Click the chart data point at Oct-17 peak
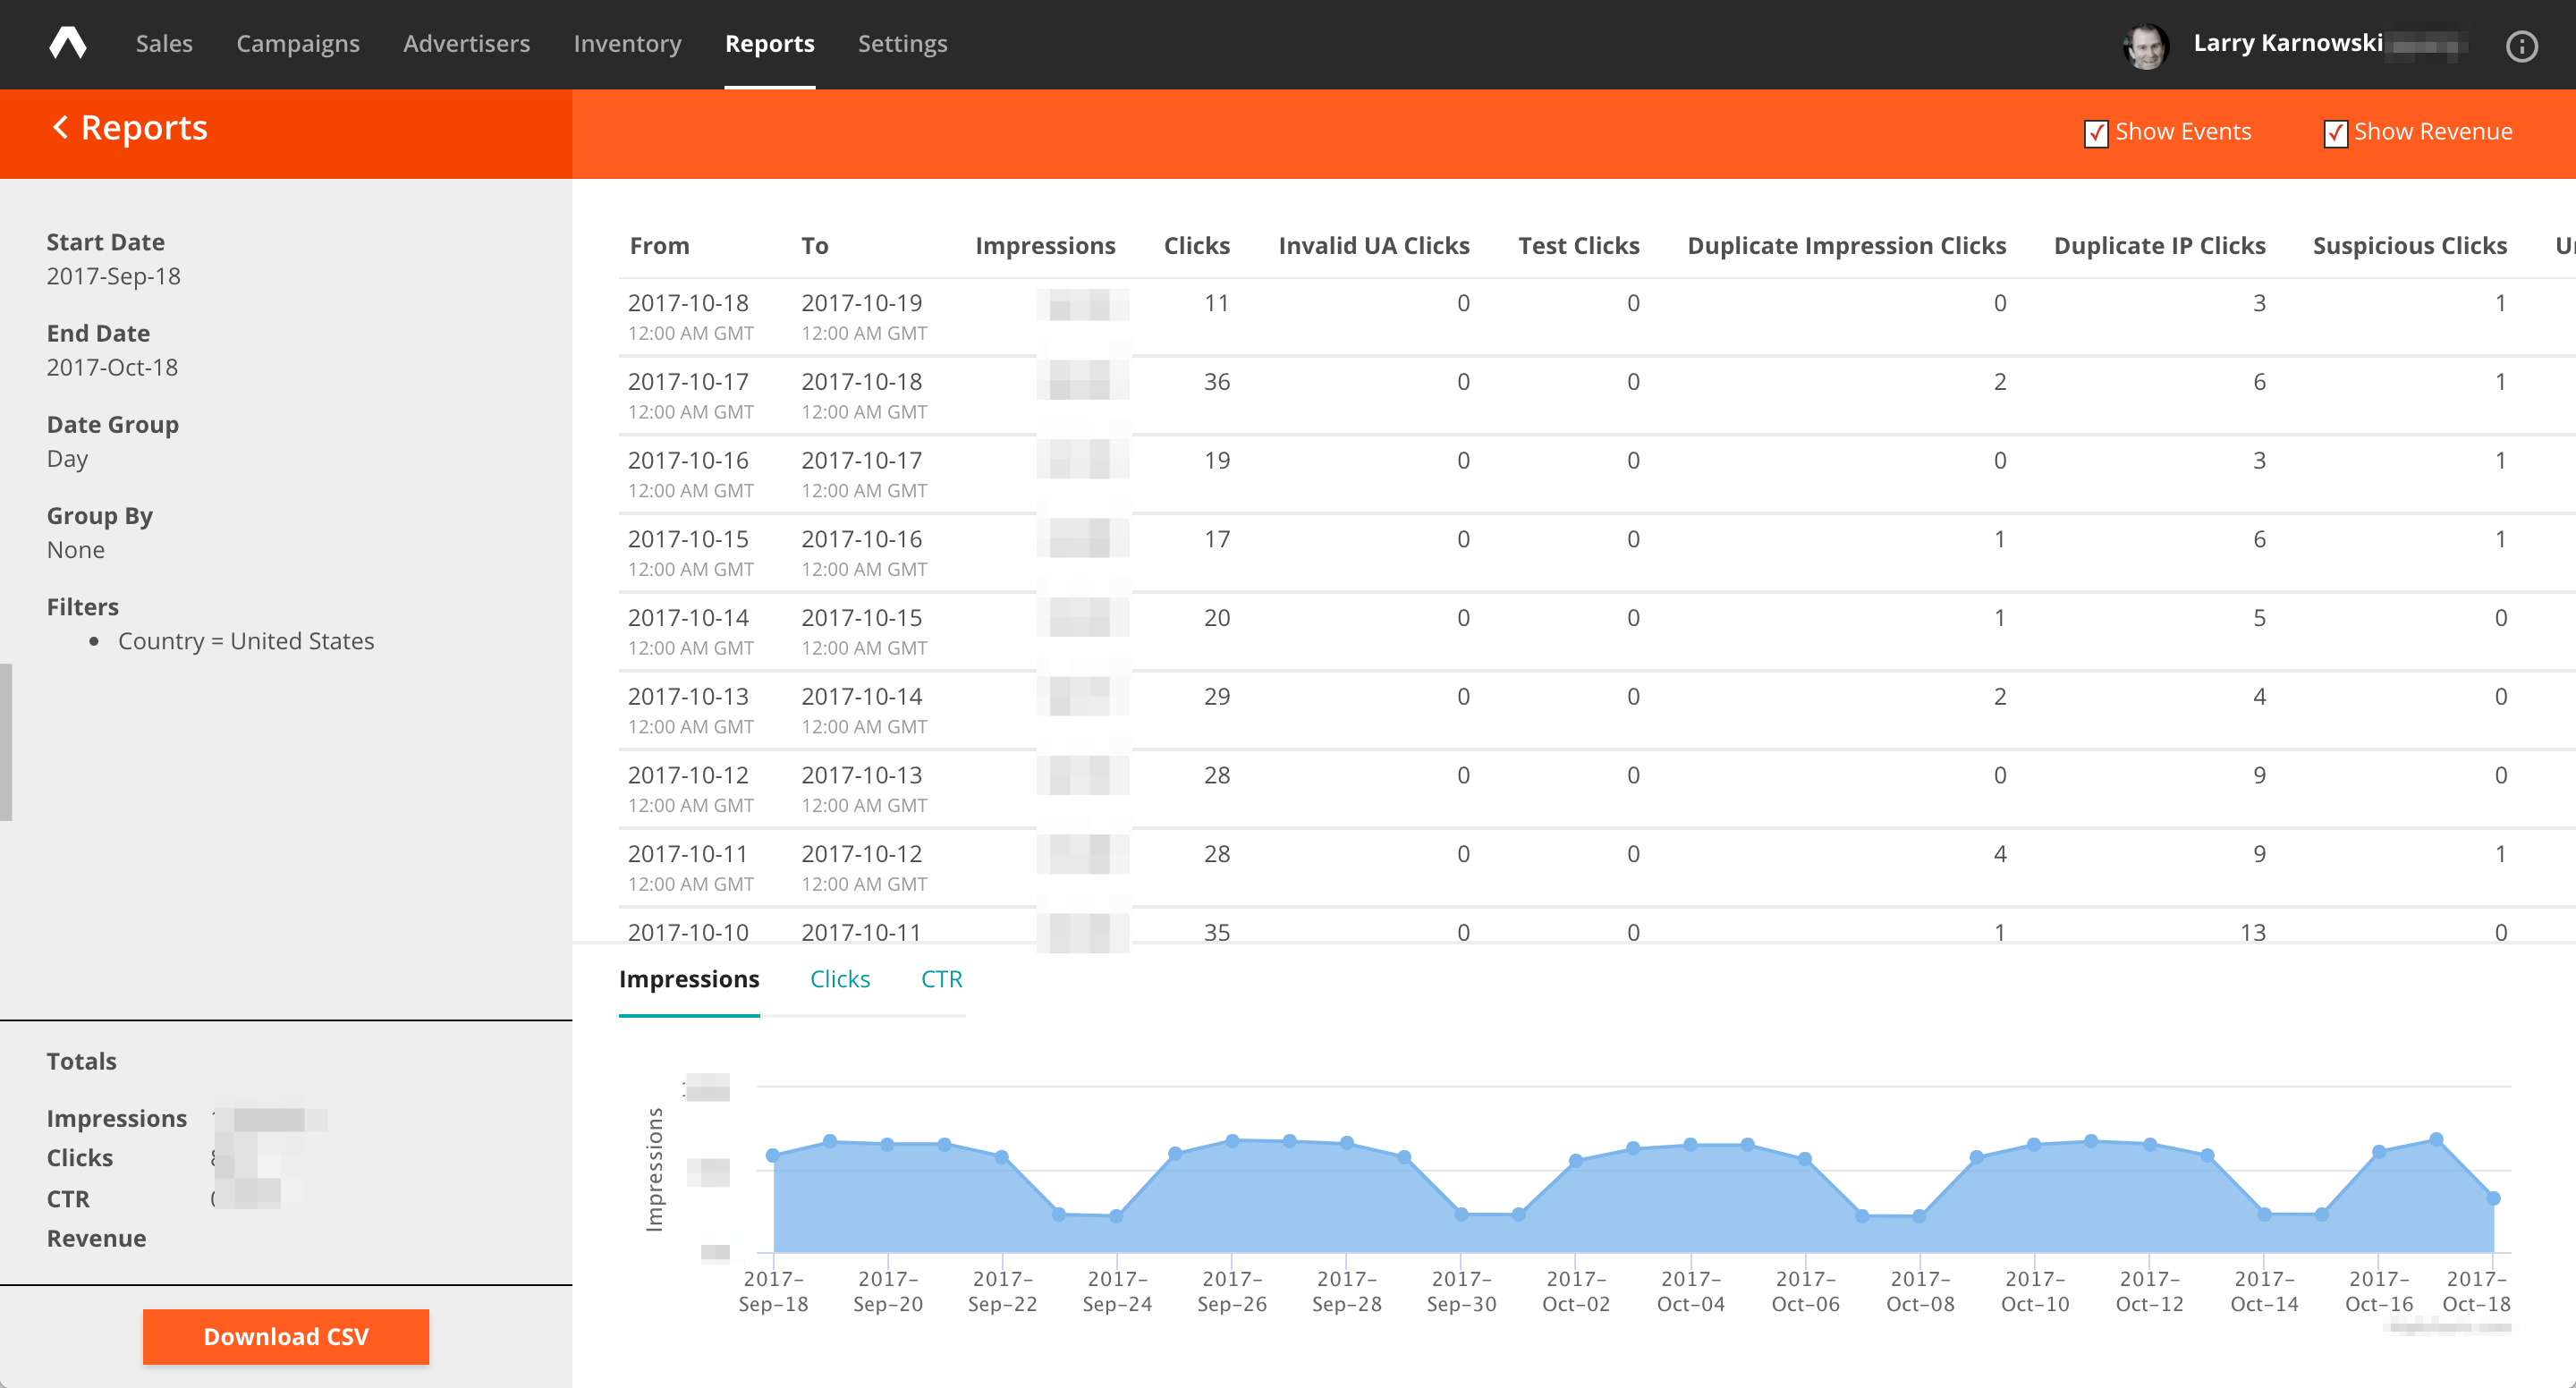Screen dimensions: 2576x1388 (2437, 1139)
